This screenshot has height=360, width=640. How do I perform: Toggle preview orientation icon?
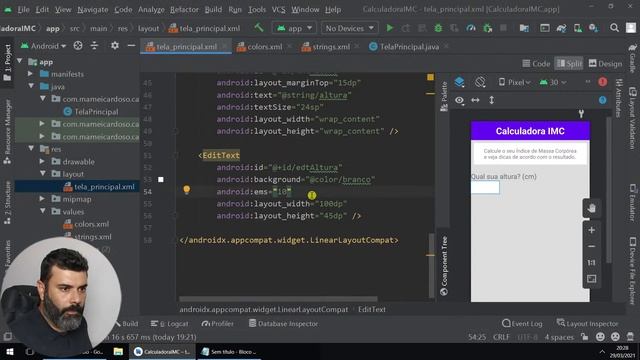point(480,82)
